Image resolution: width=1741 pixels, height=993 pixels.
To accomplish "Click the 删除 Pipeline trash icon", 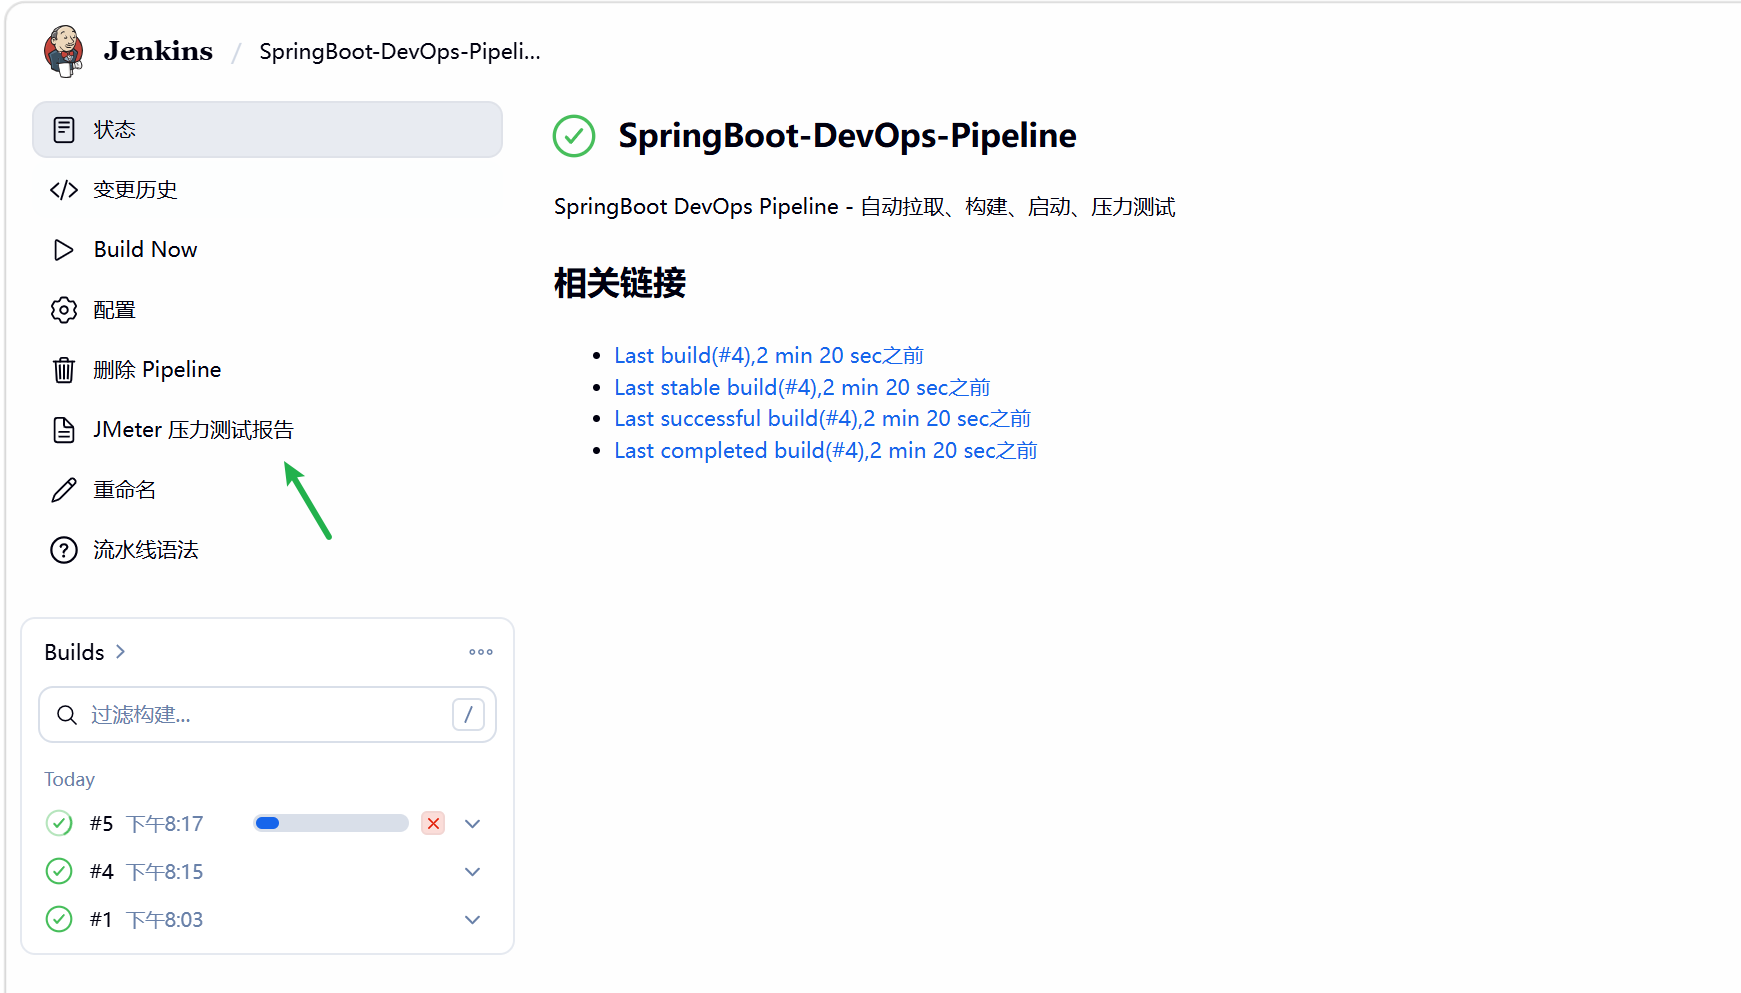I will coord(64,370).
